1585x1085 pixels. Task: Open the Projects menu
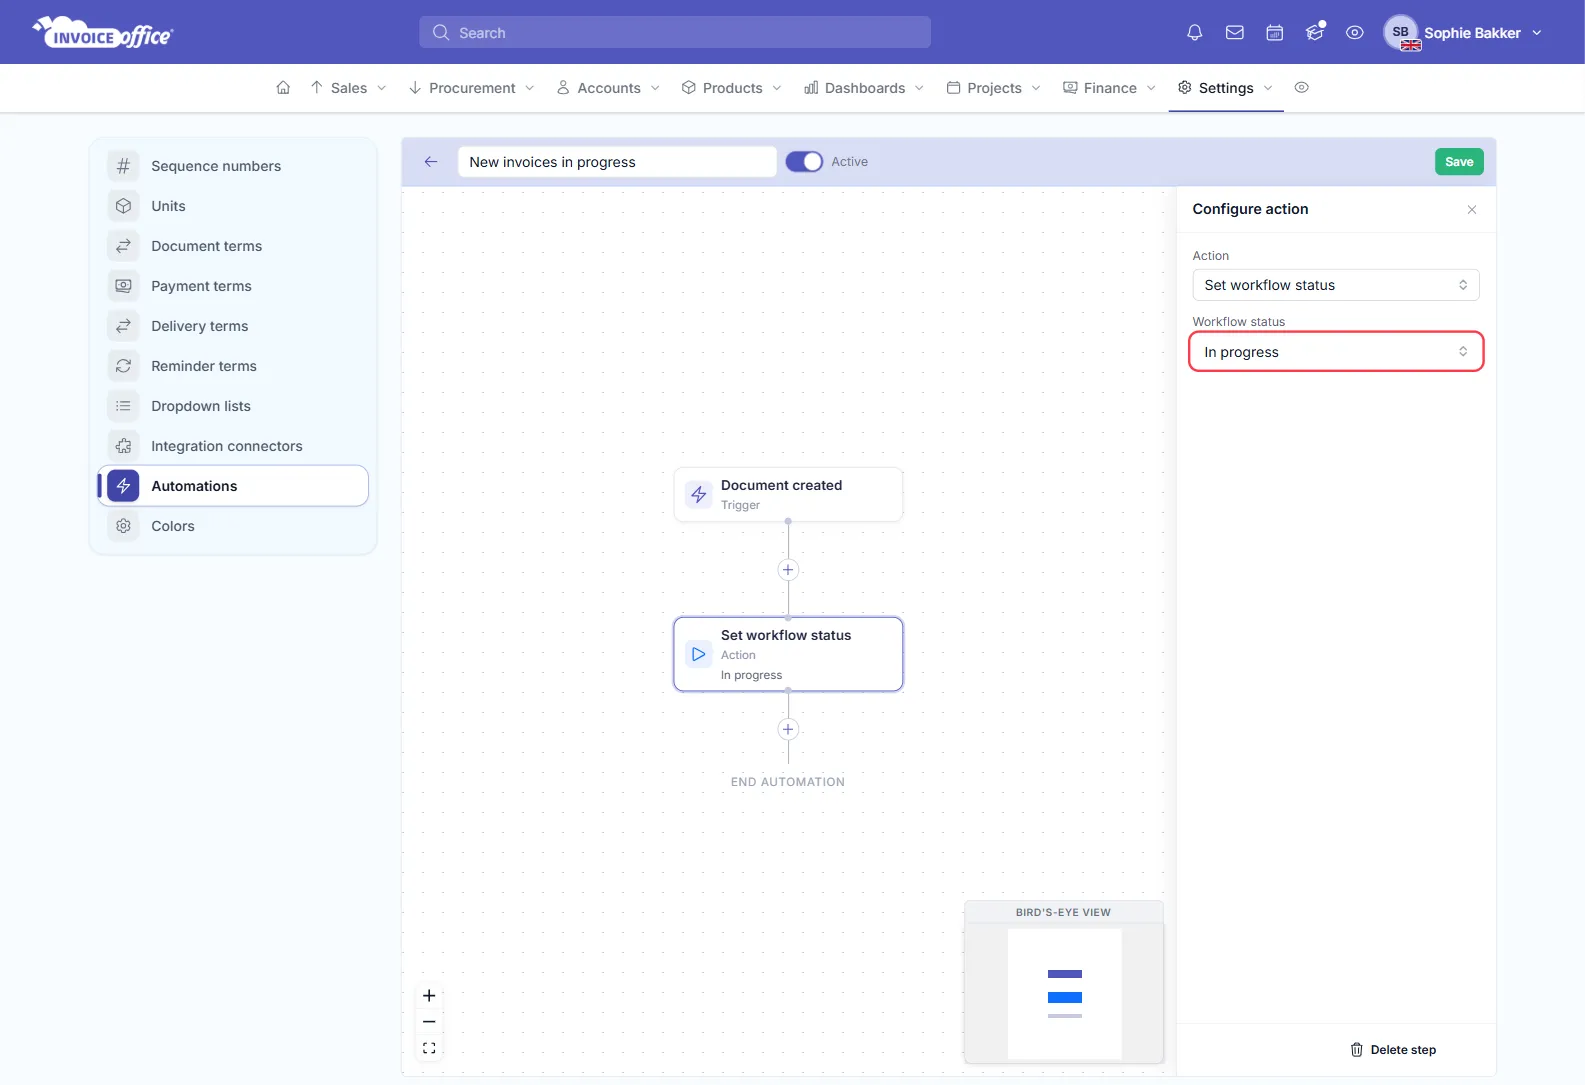click(994, 88)
